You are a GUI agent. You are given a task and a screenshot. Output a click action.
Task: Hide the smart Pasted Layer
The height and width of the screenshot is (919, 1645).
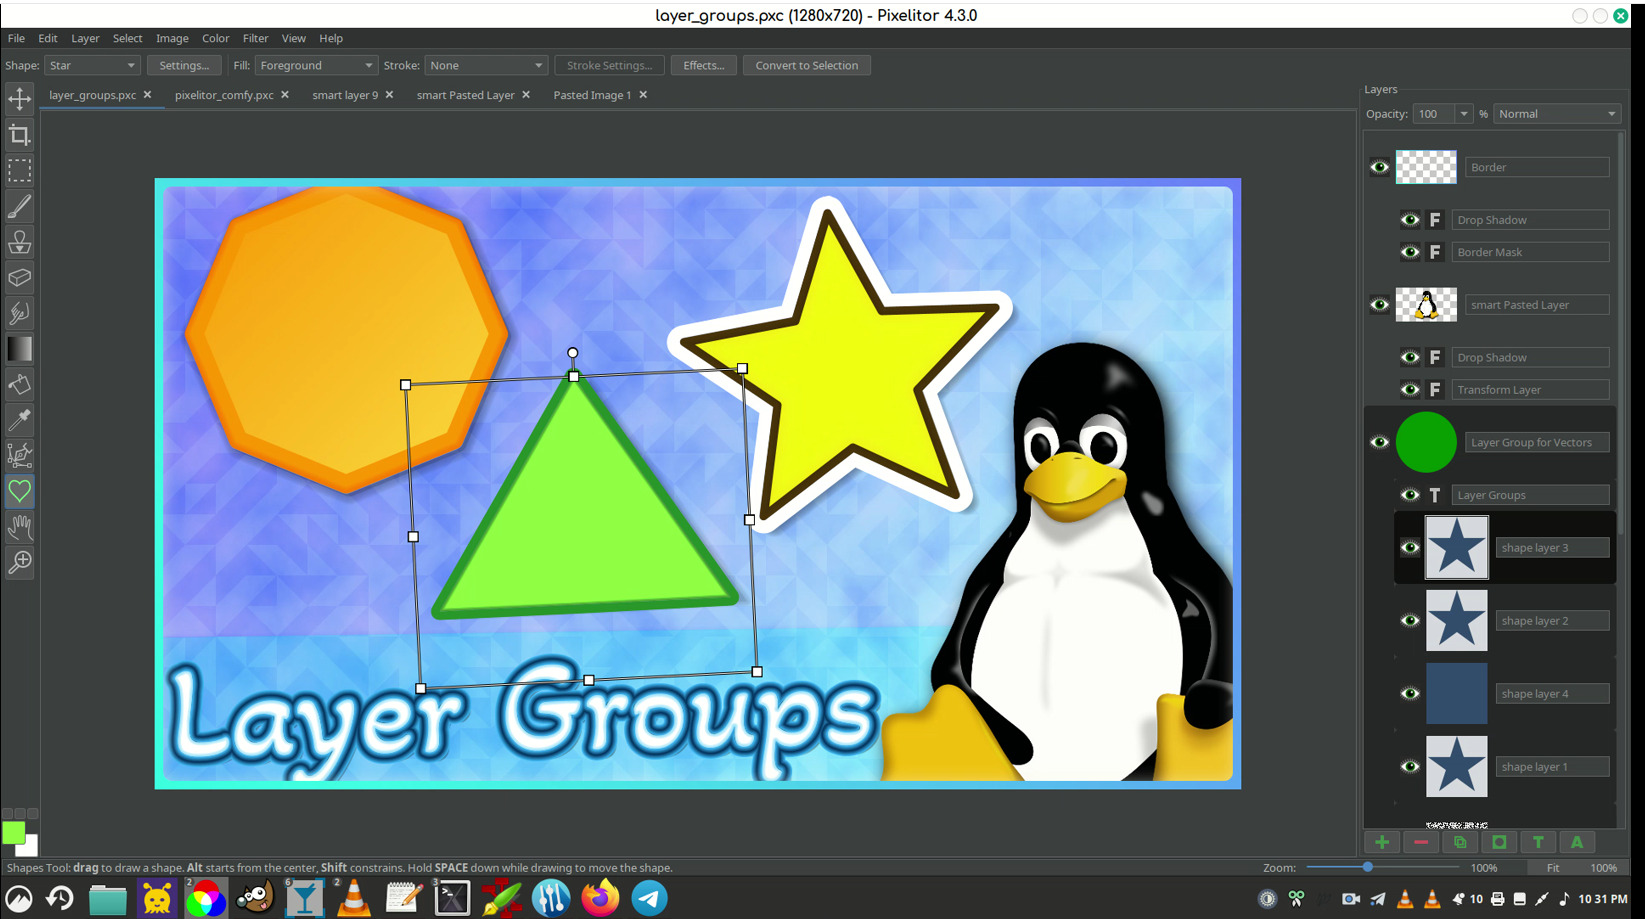pyautogui.click(x=1379, y=305)
